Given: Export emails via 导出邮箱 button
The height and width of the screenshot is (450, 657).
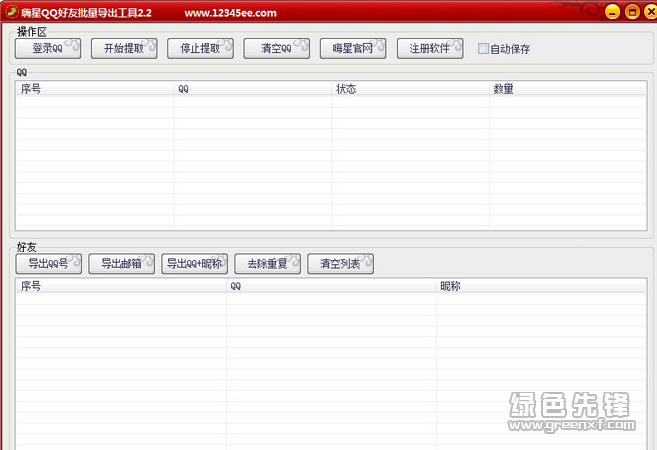Looking at the screenshot, I should [x=122, y=264].
